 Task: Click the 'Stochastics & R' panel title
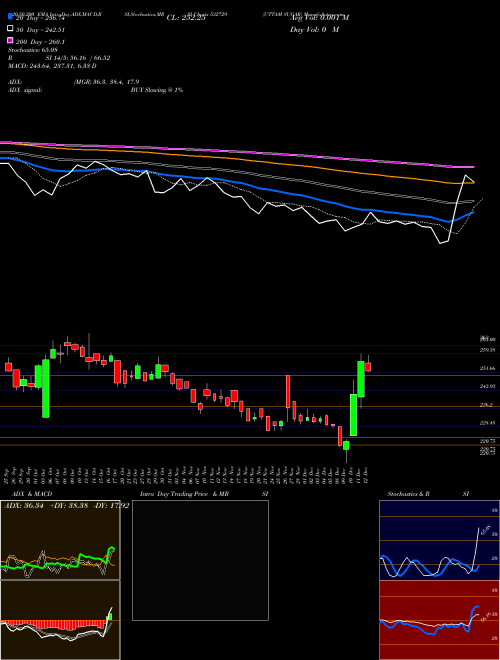[x=408, y=494]
